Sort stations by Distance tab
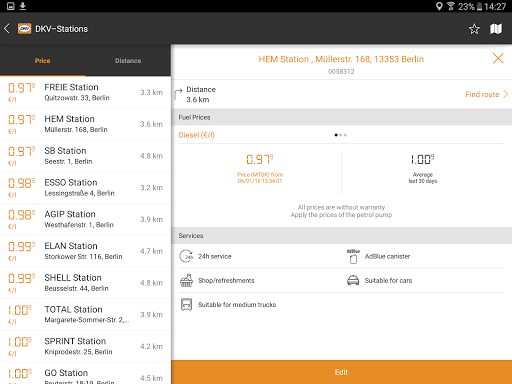This screenshot has height=384, width=512. 128,61
